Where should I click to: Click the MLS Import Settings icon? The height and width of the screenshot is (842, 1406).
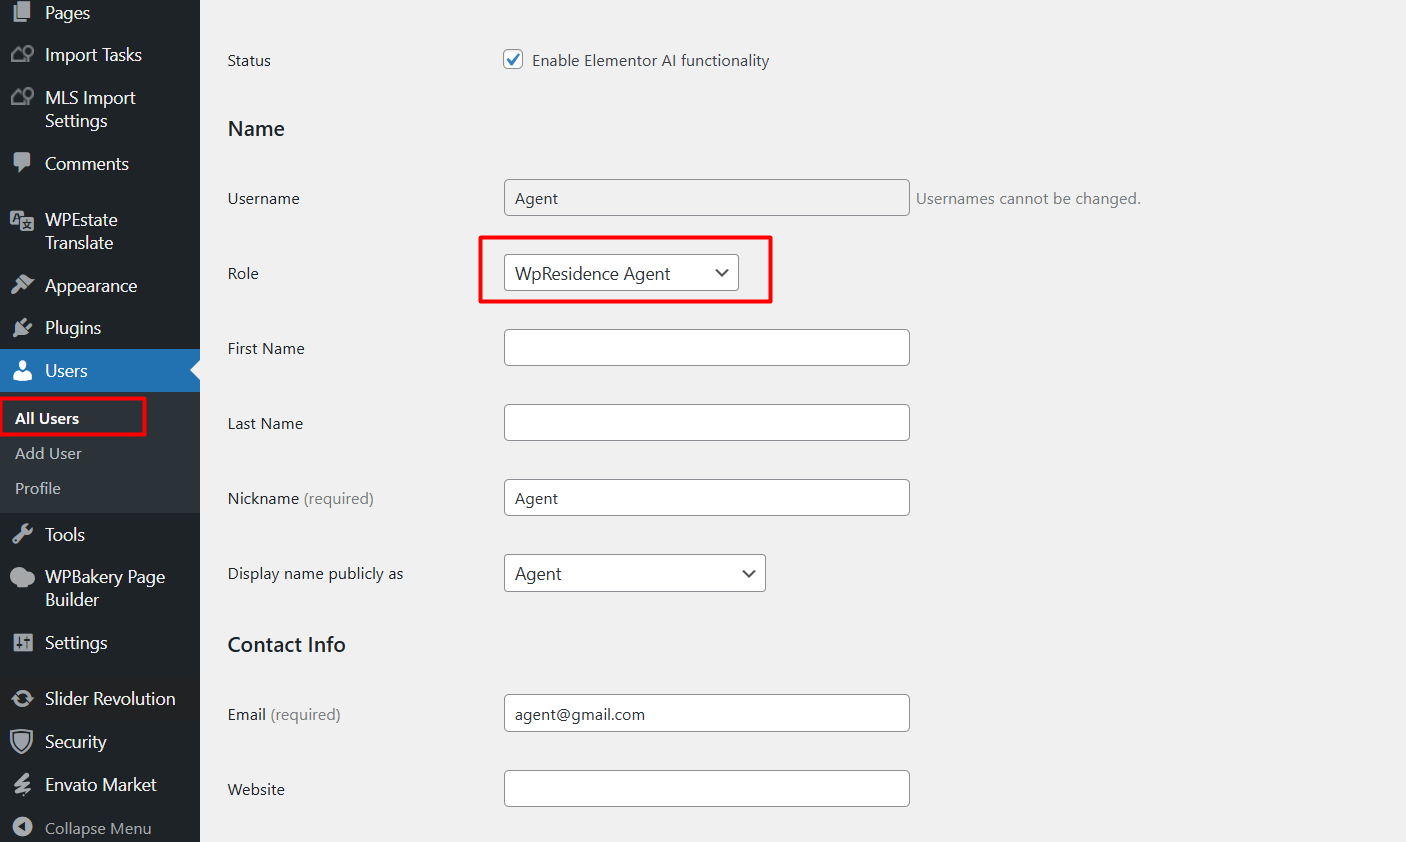[22, 97]
